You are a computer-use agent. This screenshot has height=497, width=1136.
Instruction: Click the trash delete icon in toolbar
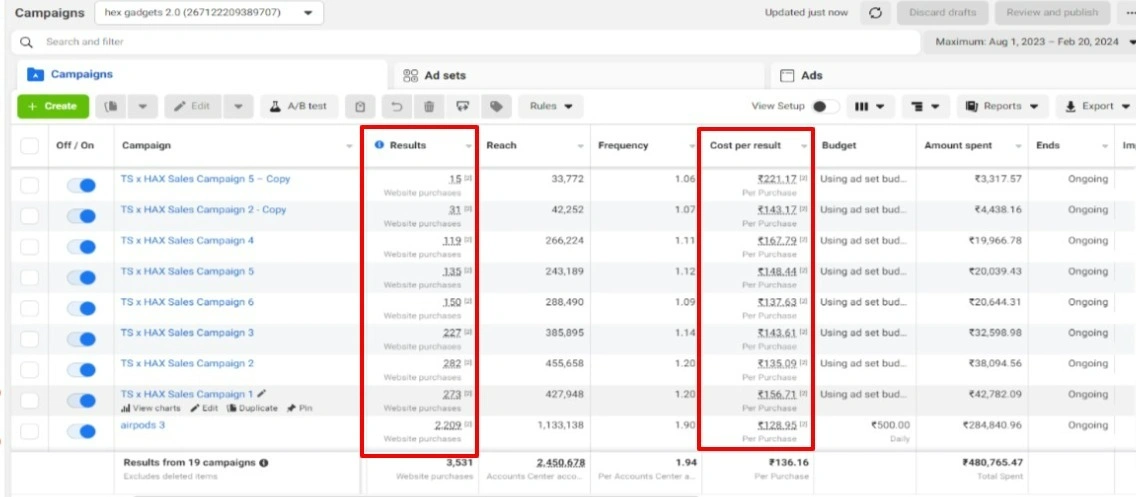429,106
